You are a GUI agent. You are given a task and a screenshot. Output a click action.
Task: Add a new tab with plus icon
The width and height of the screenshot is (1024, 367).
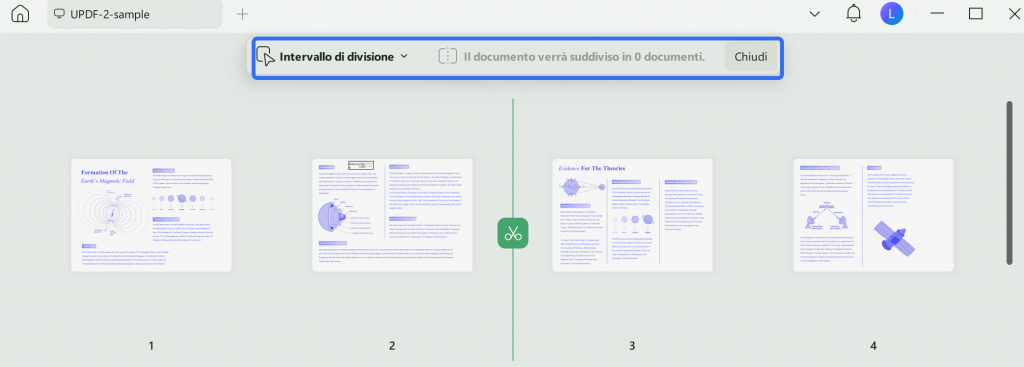pos(242,14)
